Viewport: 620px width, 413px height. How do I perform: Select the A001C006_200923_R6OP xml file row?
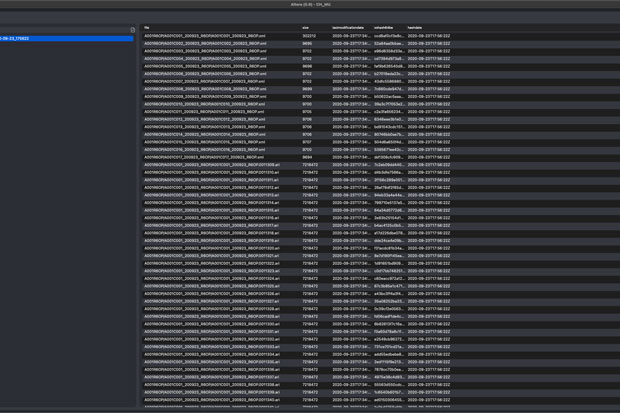pyautogui.click(x=381, y=74)
